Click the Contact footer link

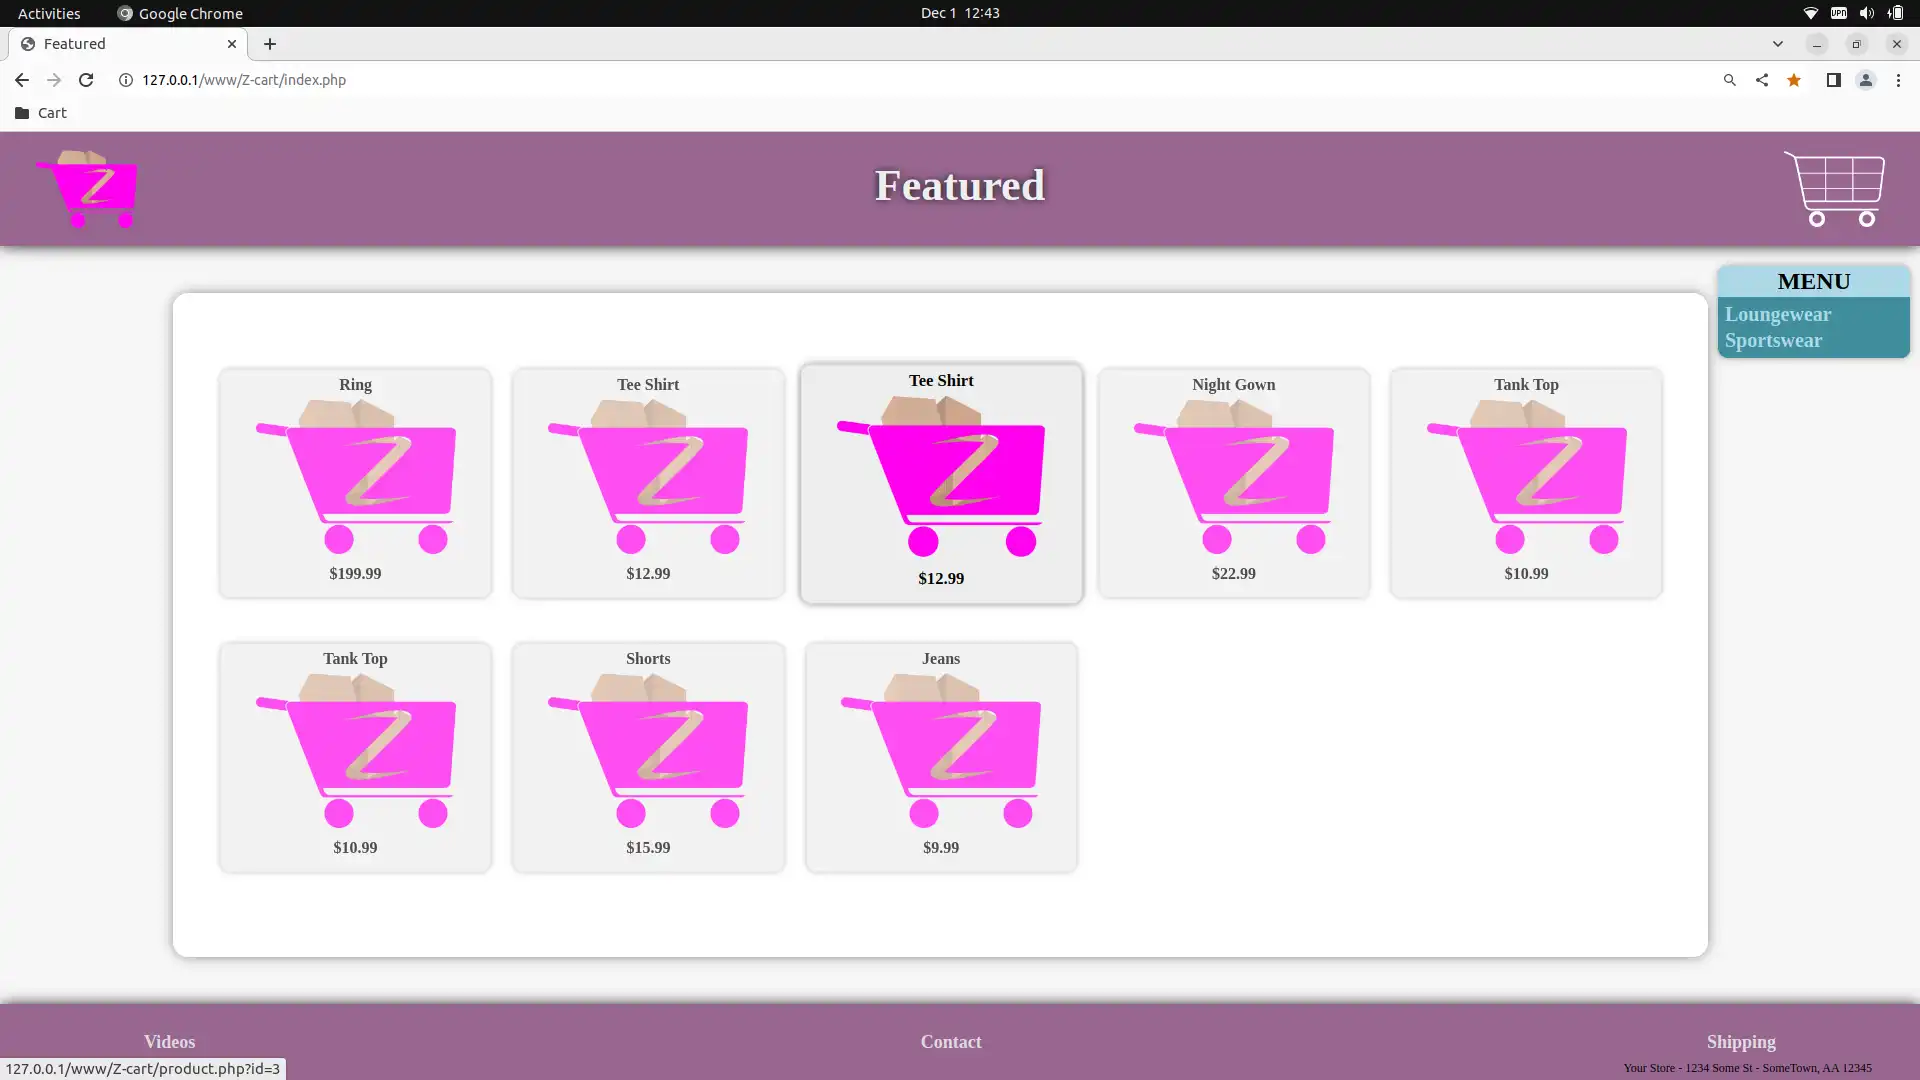pos(951,1042)
